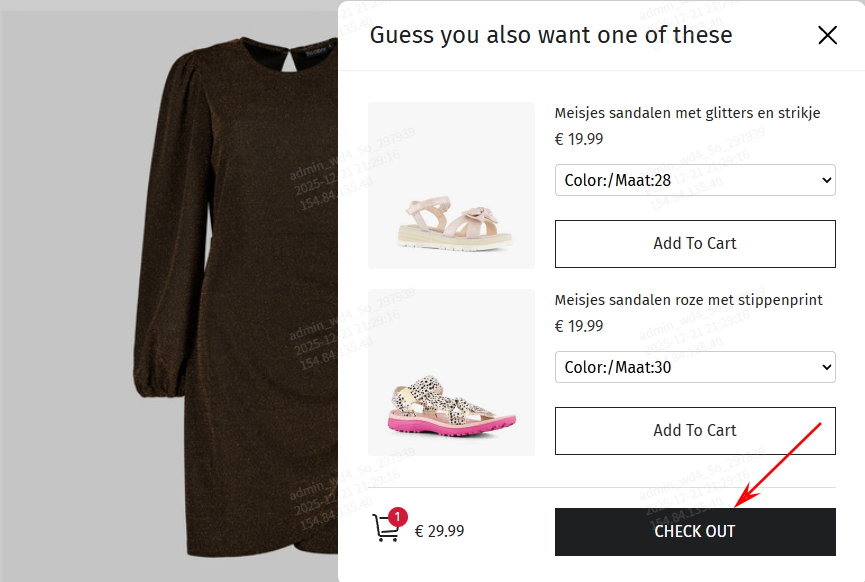Click the price under the stippenprint sandals title
Viewport: 865px width, 582px height.
[579, 326]
